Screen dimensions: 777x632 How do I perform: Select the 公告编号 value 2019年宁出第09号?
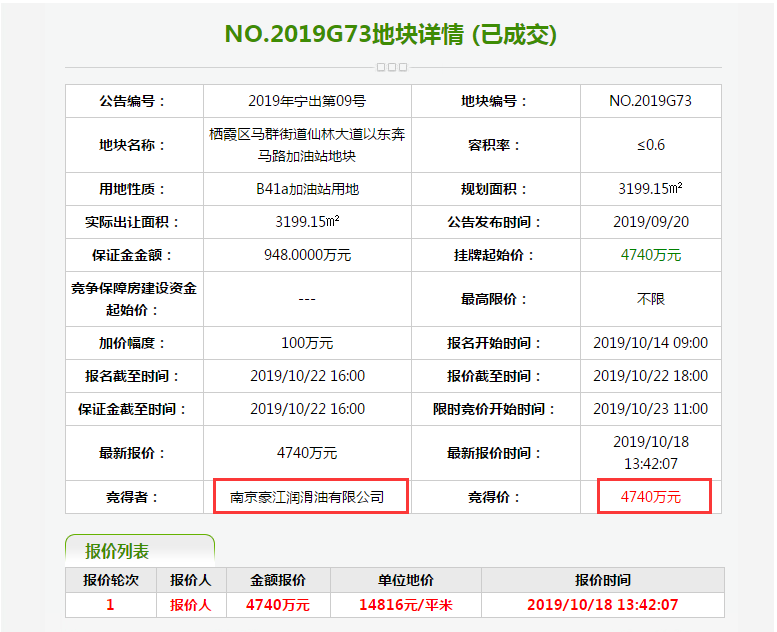[x=307, y=101]
